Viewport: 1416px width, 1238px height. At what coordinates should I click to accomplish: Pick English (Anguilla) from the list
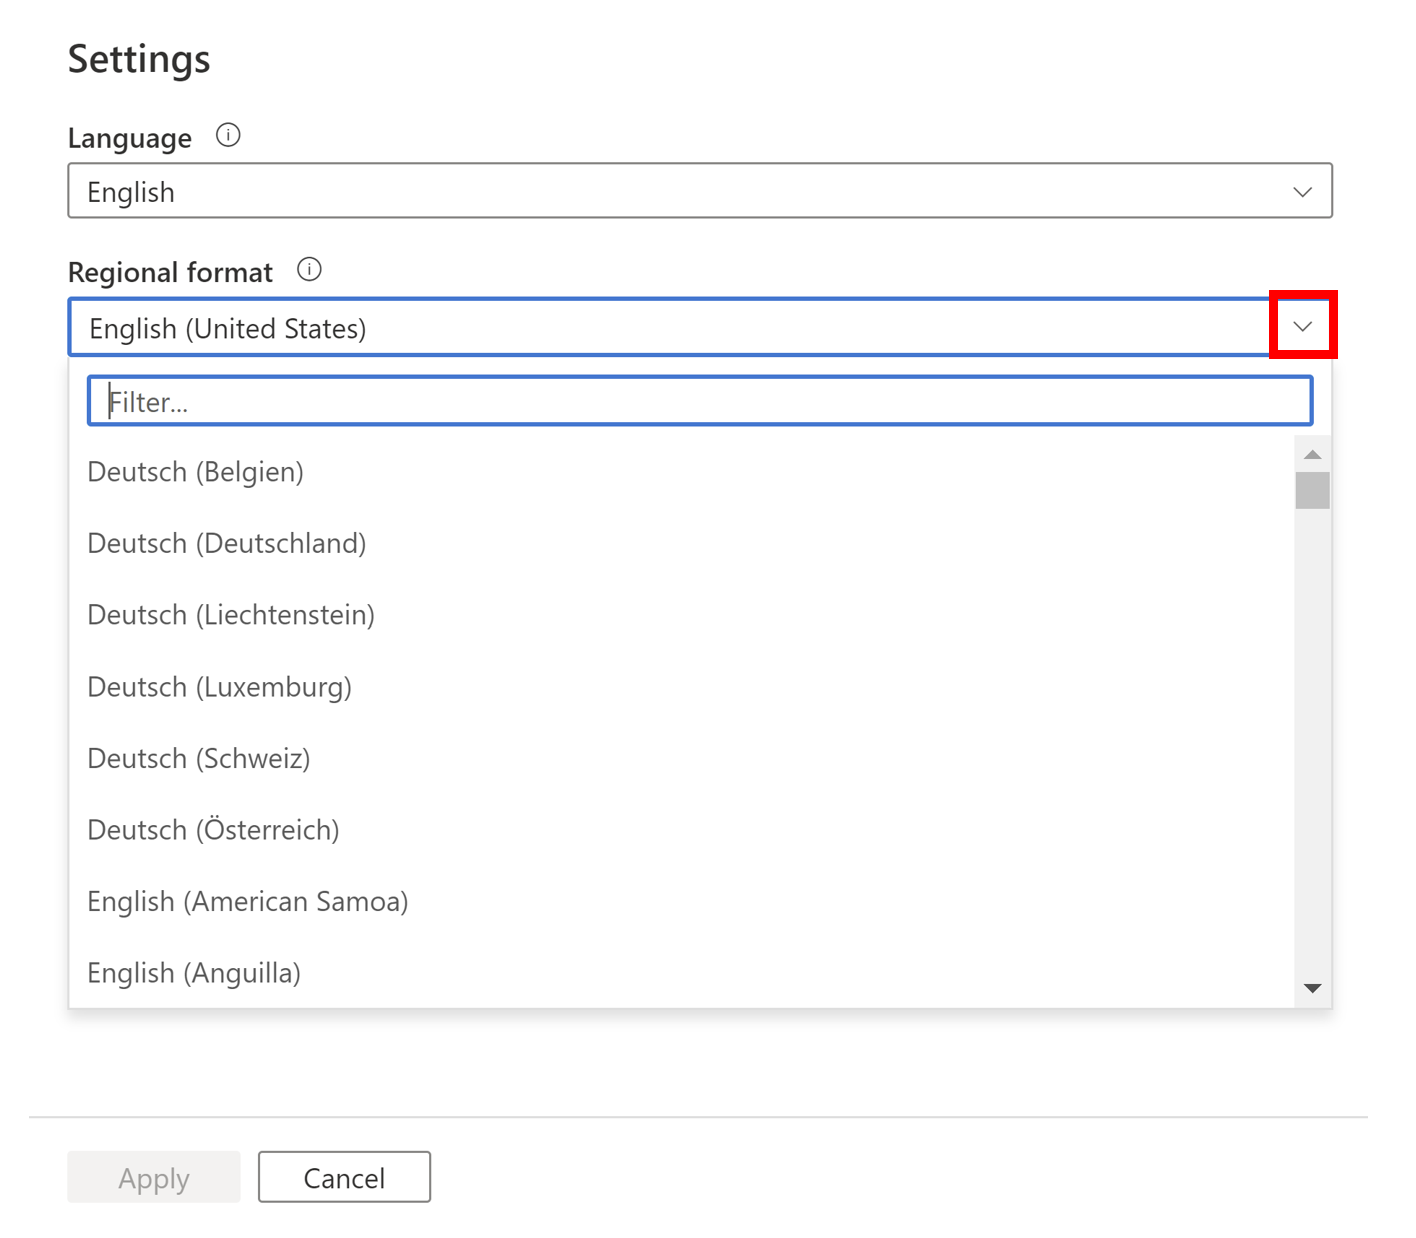(194, 973)
